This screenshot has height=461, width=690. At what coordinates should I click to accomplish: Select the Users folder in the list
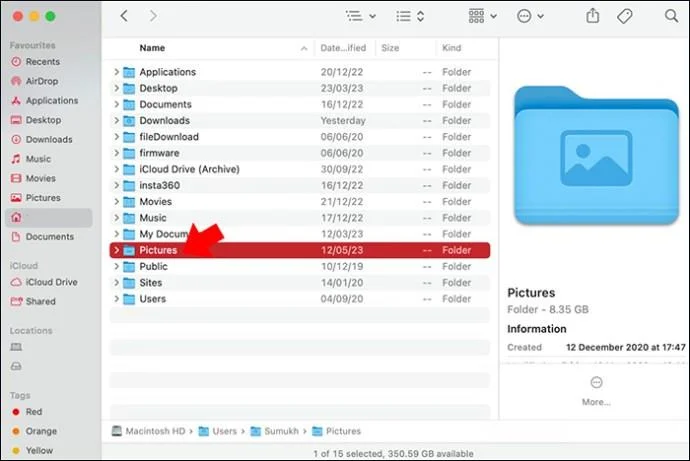[300, 299]
